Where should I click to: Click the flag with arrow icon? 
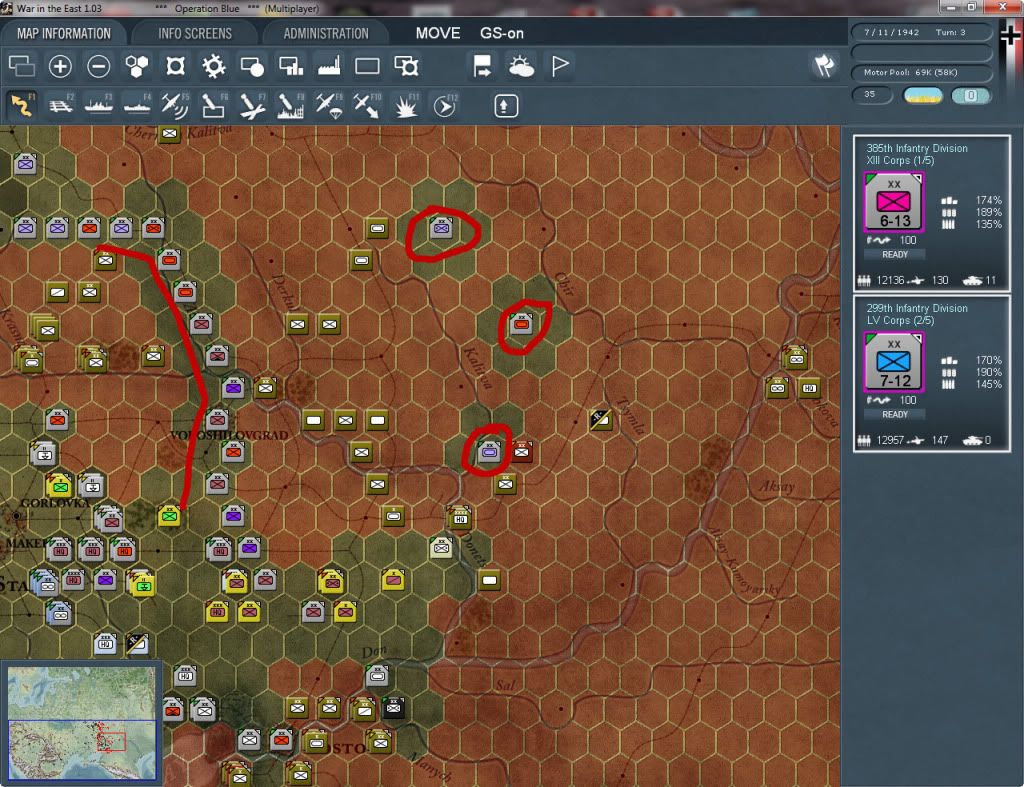coord(482,66)
